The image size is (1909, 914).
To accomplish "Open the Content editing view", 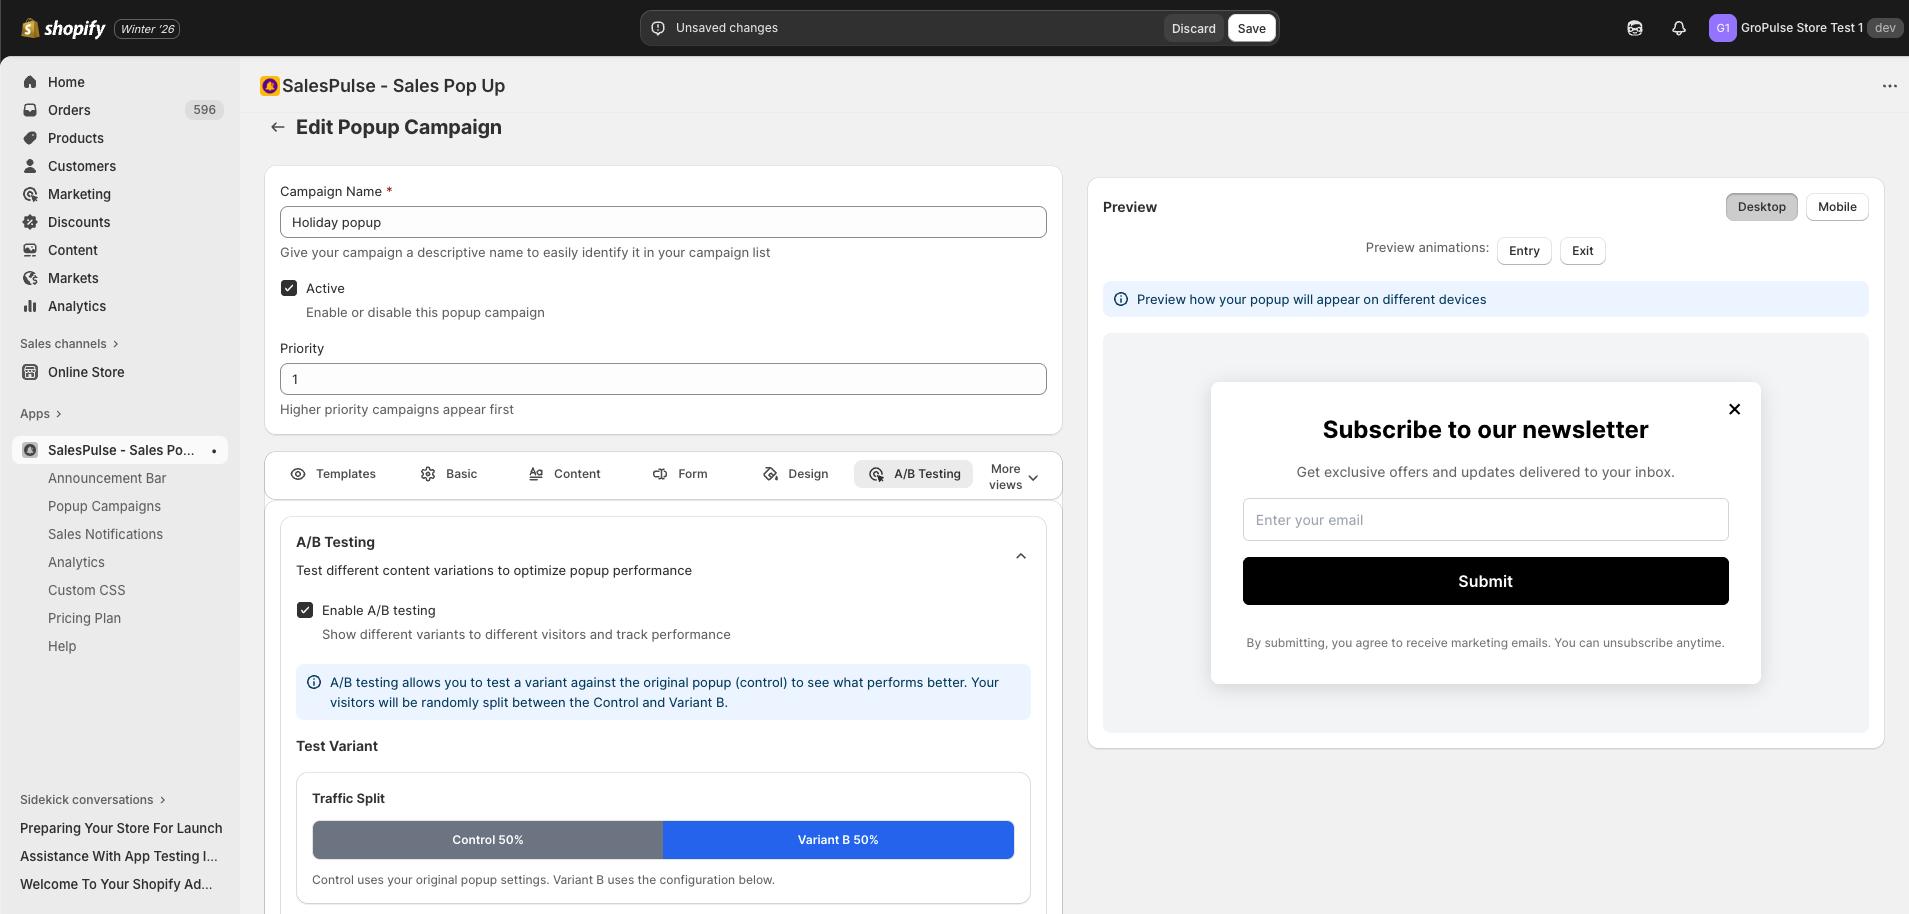I will pyautogui.click(x=564, y=473).
